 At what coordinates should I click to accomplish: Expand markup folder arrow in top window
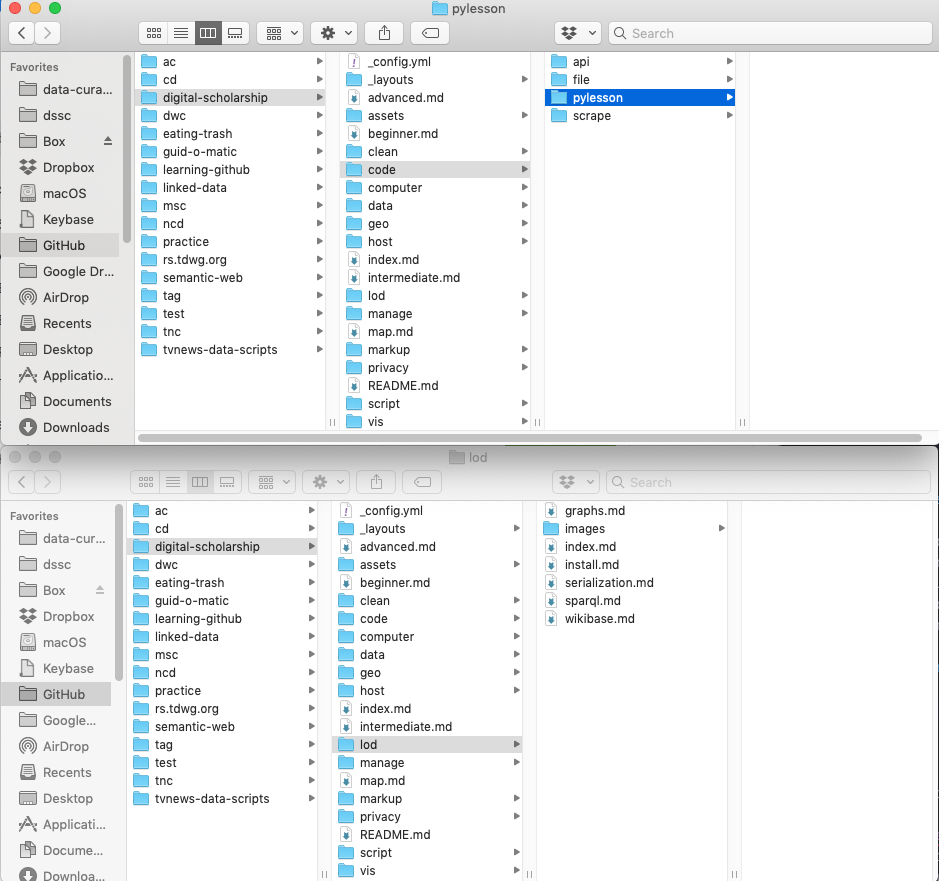pos(525,349)
